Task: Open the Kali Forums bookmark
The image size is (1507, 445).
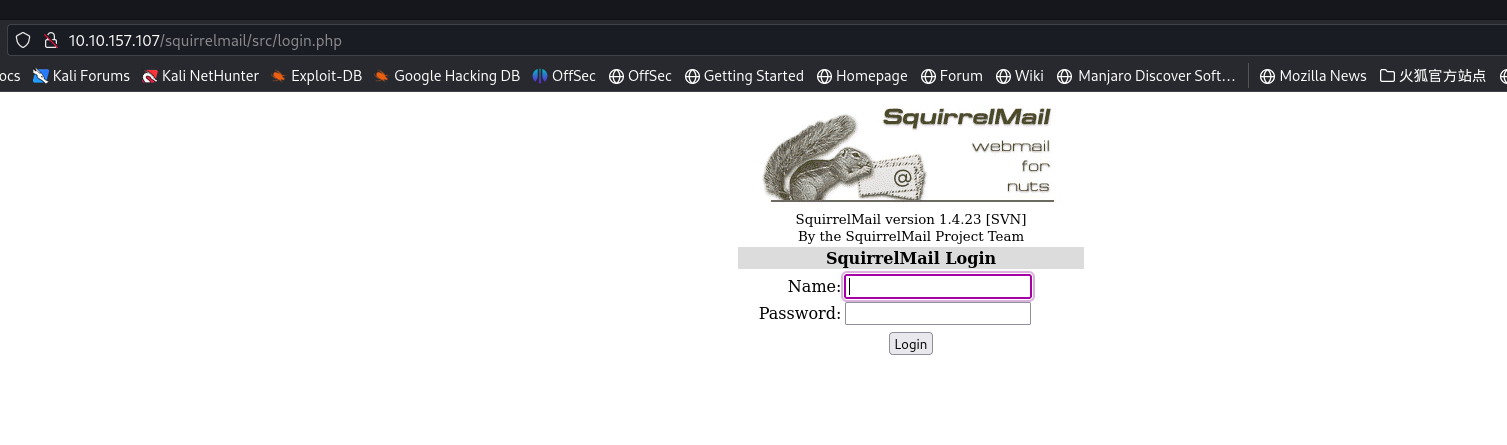Action: (x=82, y=76)
